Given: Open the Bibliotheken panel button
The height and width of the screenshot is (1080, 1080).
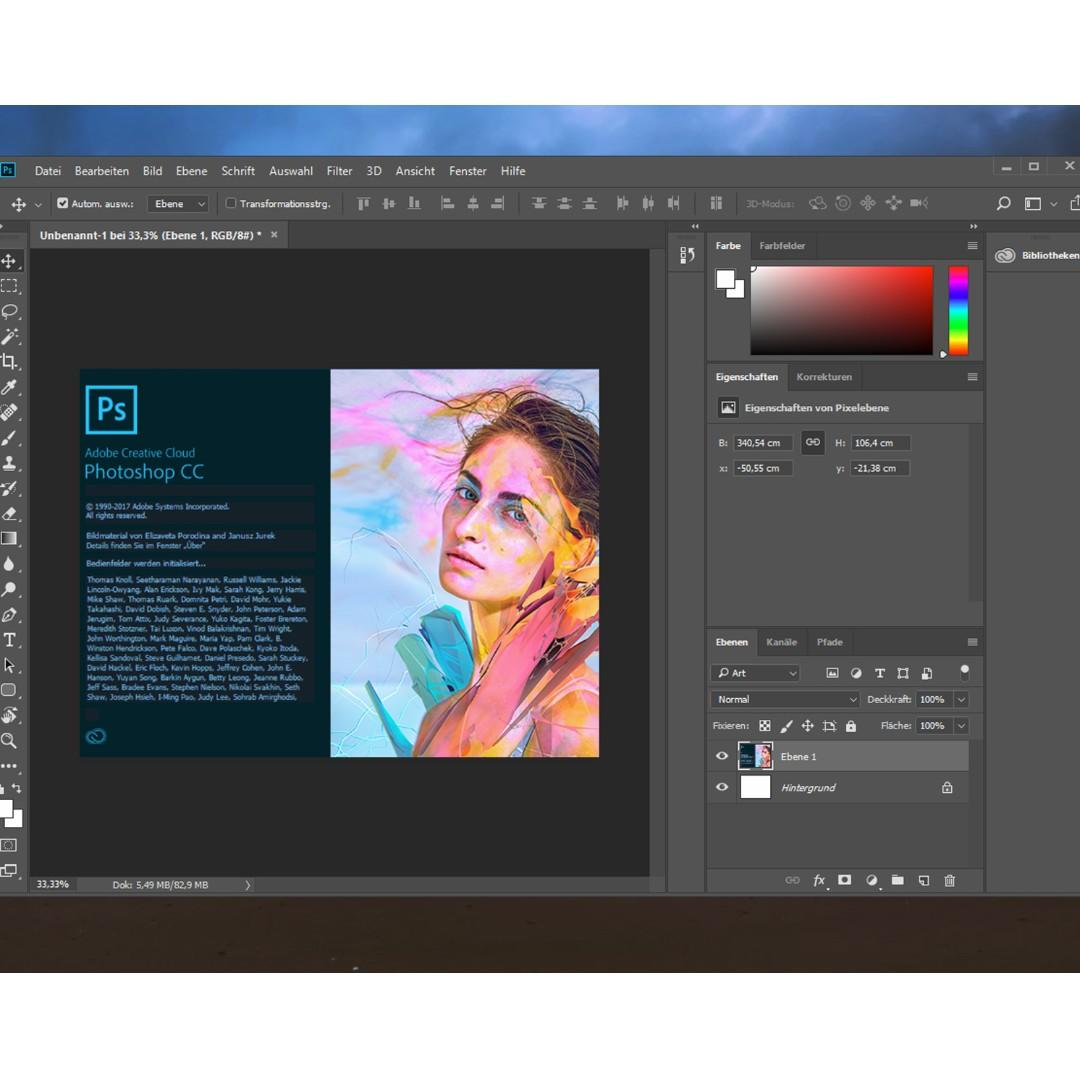Looking at the screenshot, I should (x=1037, y=256).
